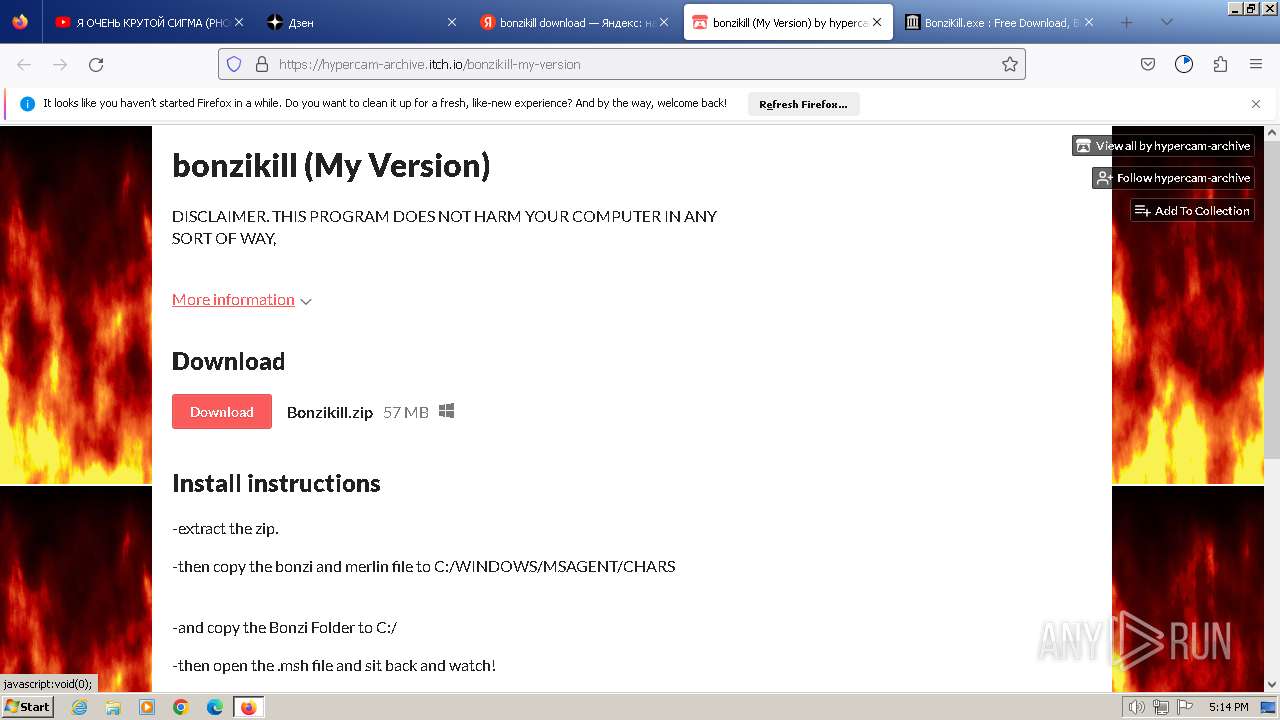
Task: Click the Firefox logo pinned tab
Action: click(x=20, y=22)
